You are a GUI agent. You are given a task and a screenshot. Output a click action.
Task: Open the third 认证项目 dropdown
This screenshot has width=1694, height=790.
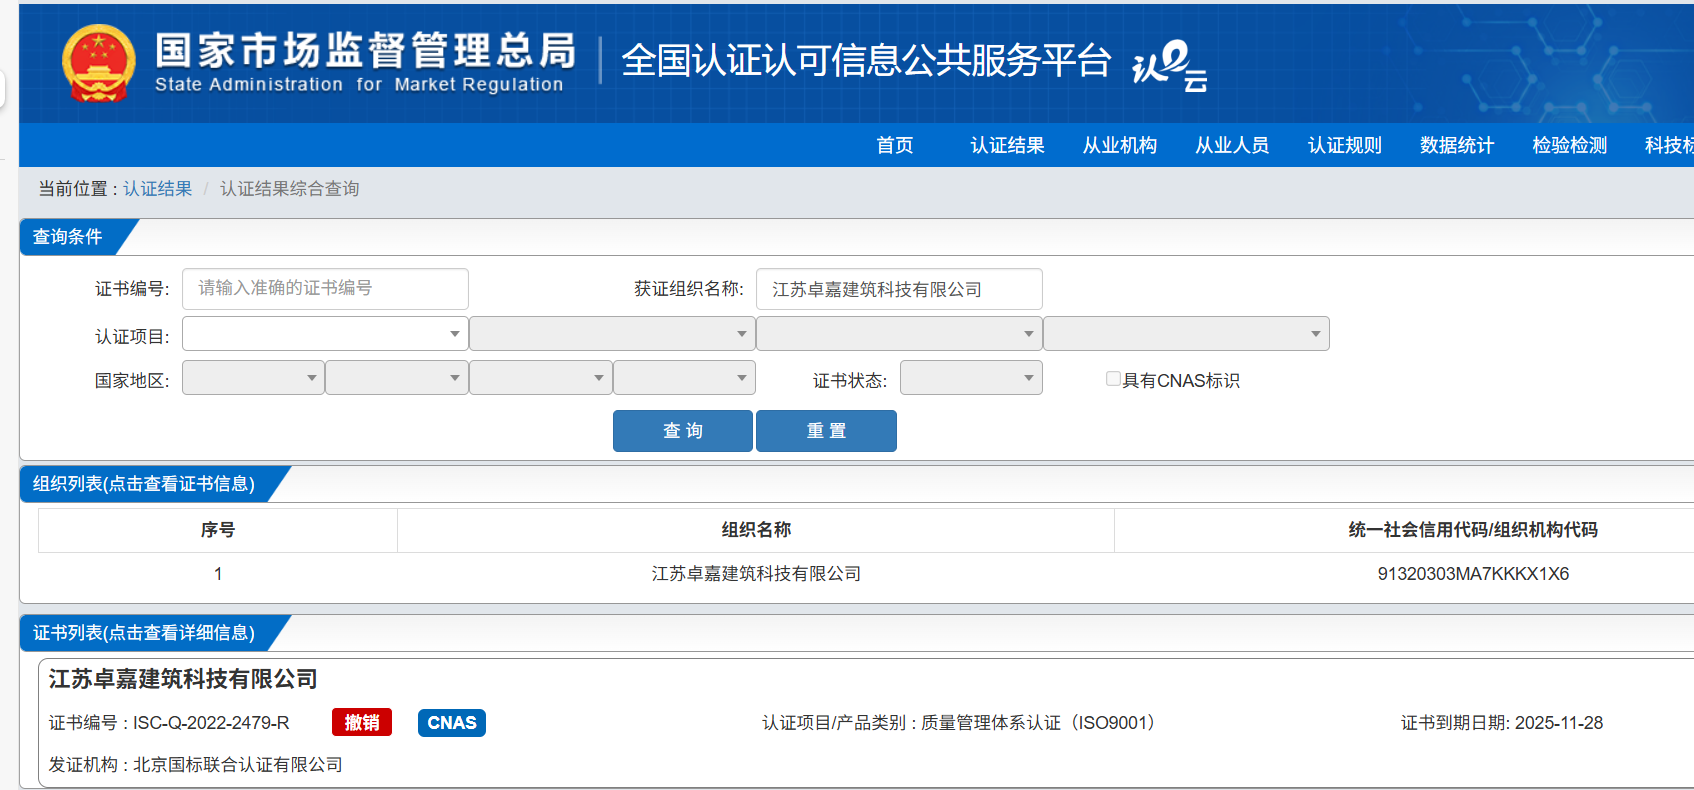coord(899,334)
